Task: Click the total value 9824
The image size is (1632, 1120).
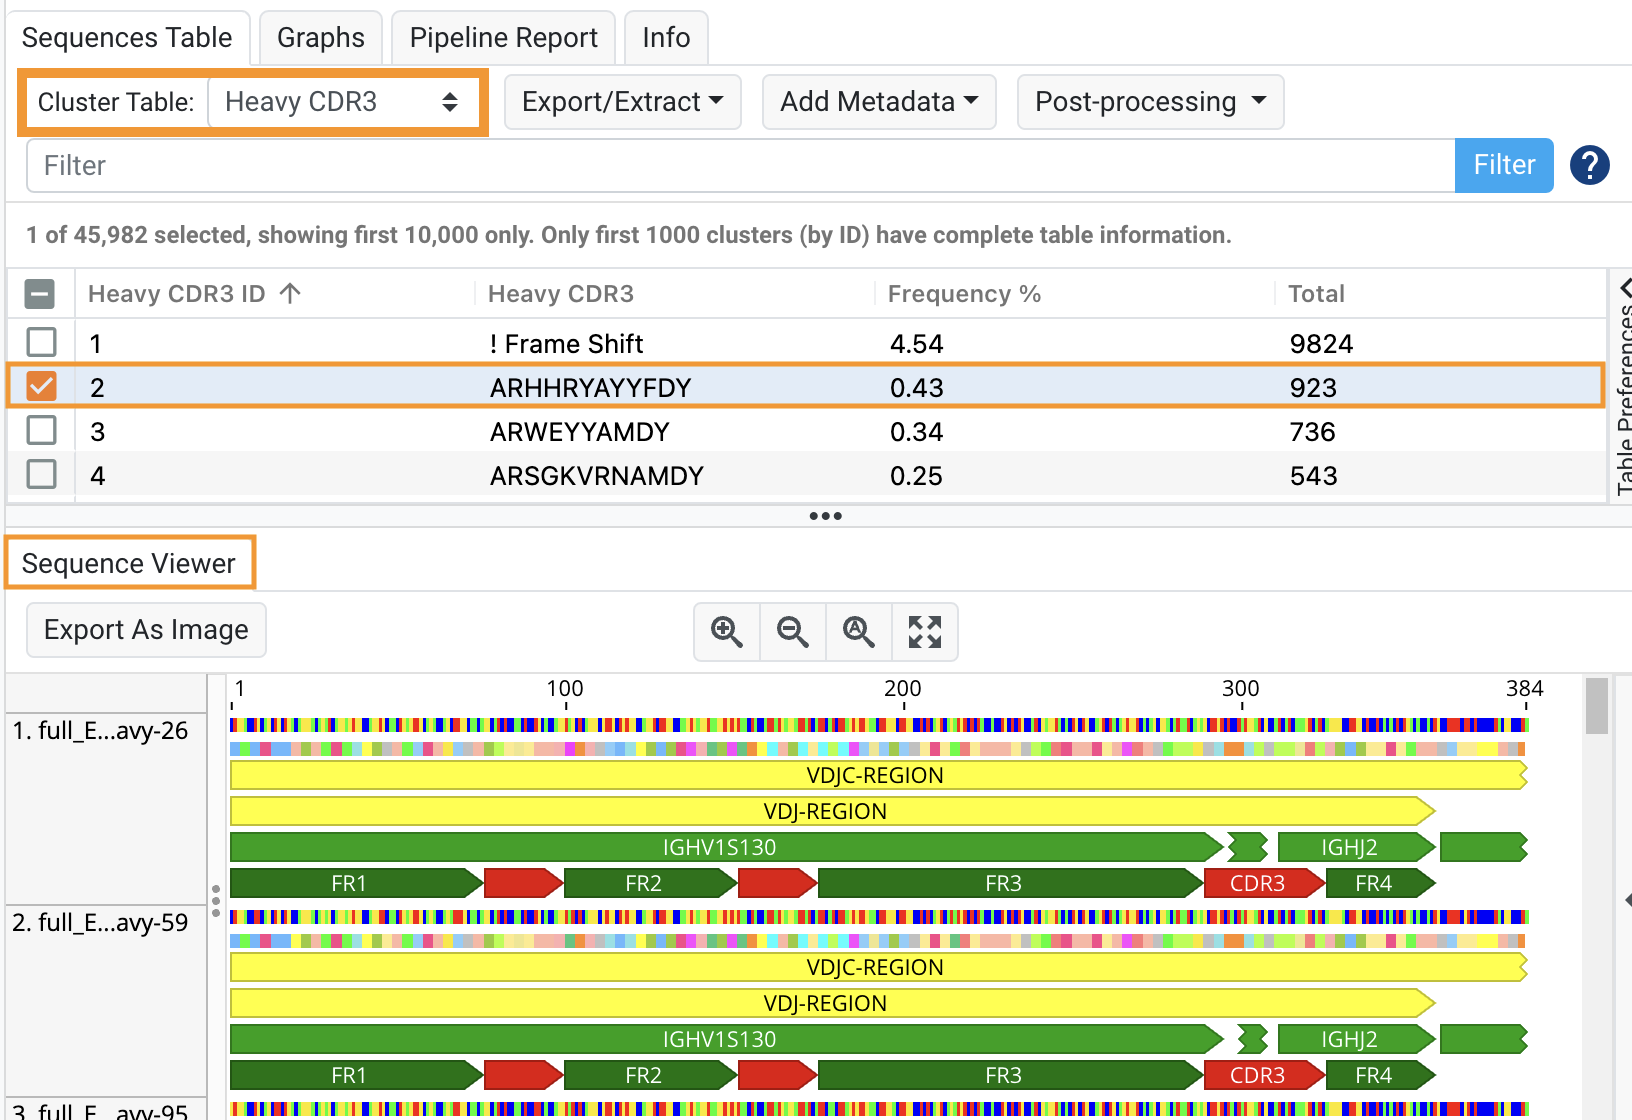Action: pos(1321,344)
